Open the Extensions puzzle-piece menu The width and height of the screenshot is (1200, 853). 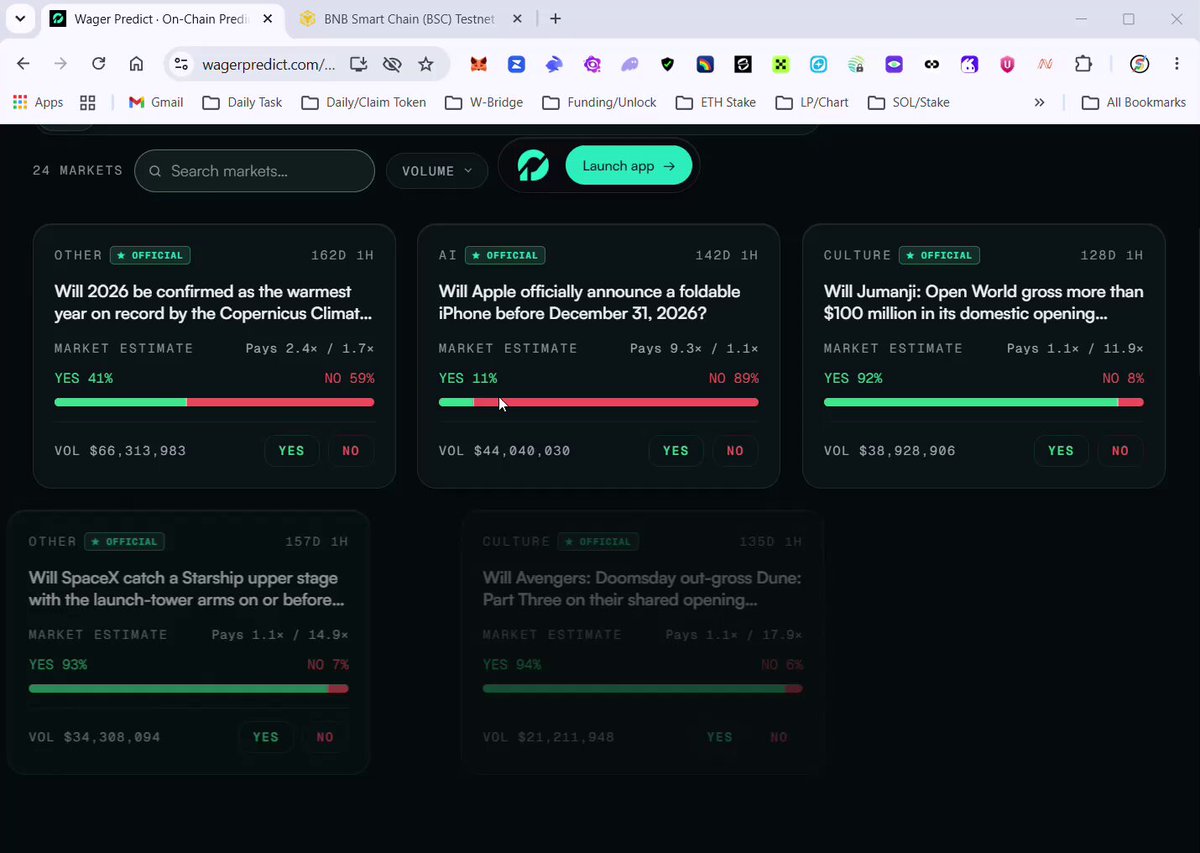pos(1083,64)
